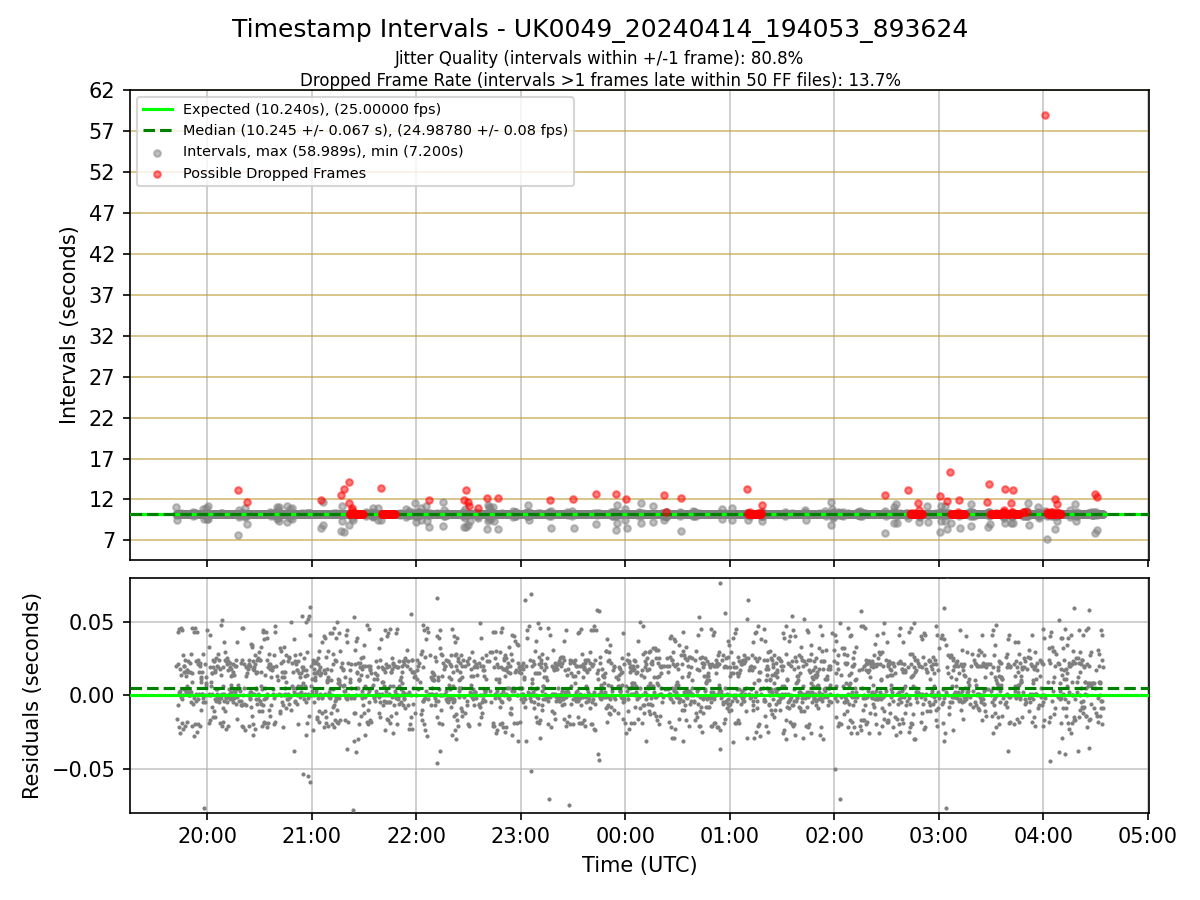Click the Expected (10.240s) legend entry
1200x900 pixels.
click(x=312, y=109)
